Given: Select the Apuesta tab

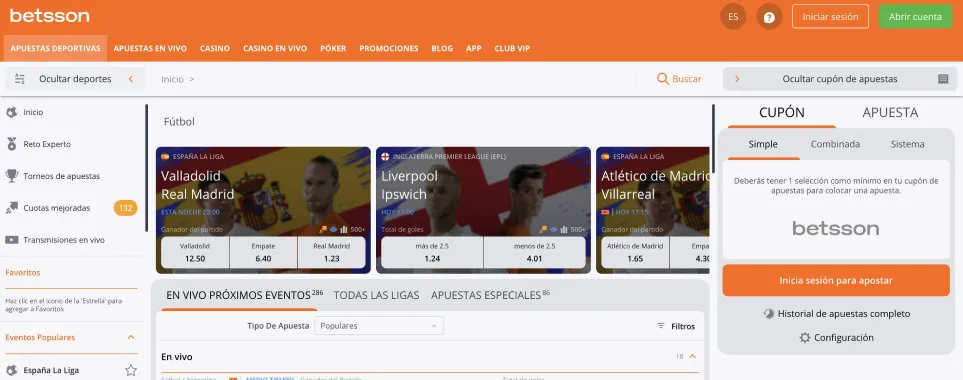Looking at the screenshot, I should point(890,113).
